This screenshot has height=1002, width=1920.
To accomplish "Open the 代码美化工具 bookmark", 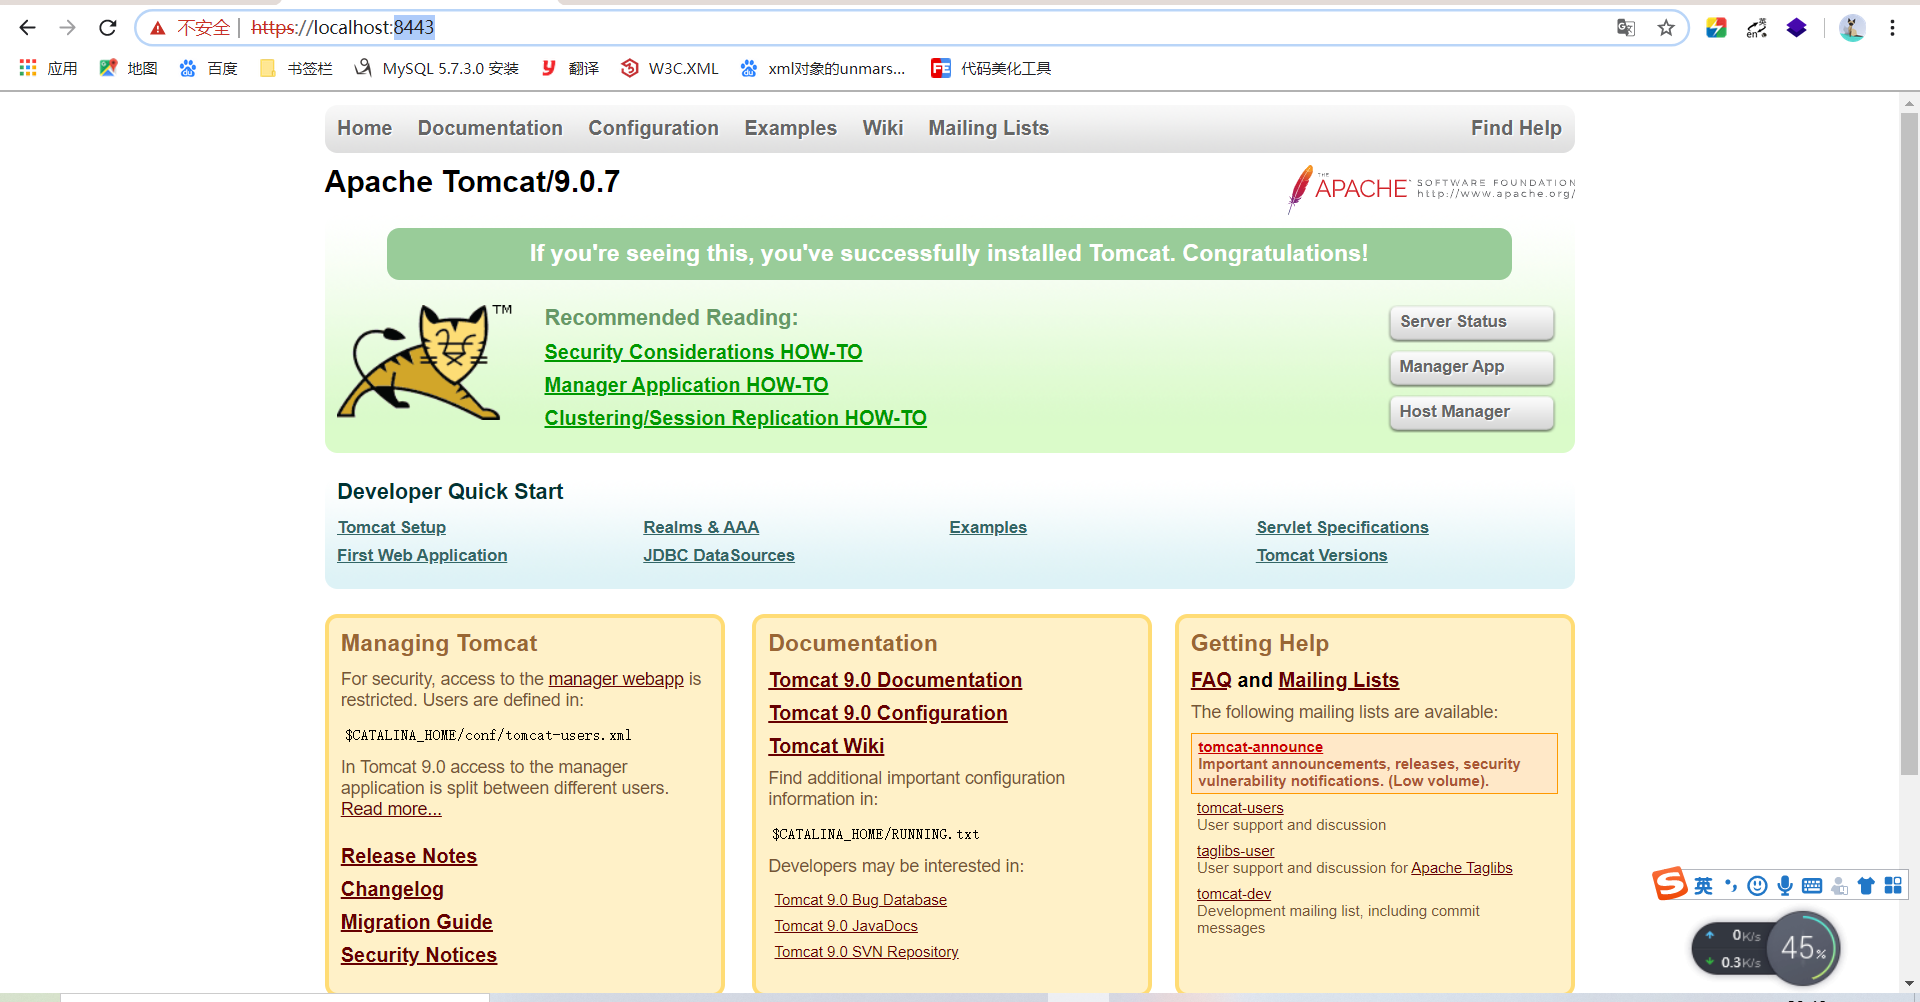I will click(x=991, y=68).
